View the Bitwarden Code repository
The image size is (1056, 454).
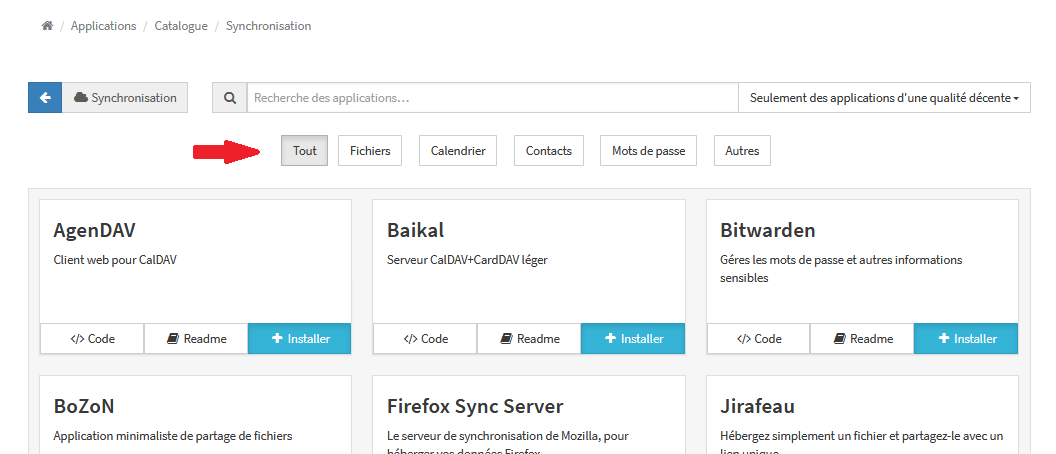point(759,339)
